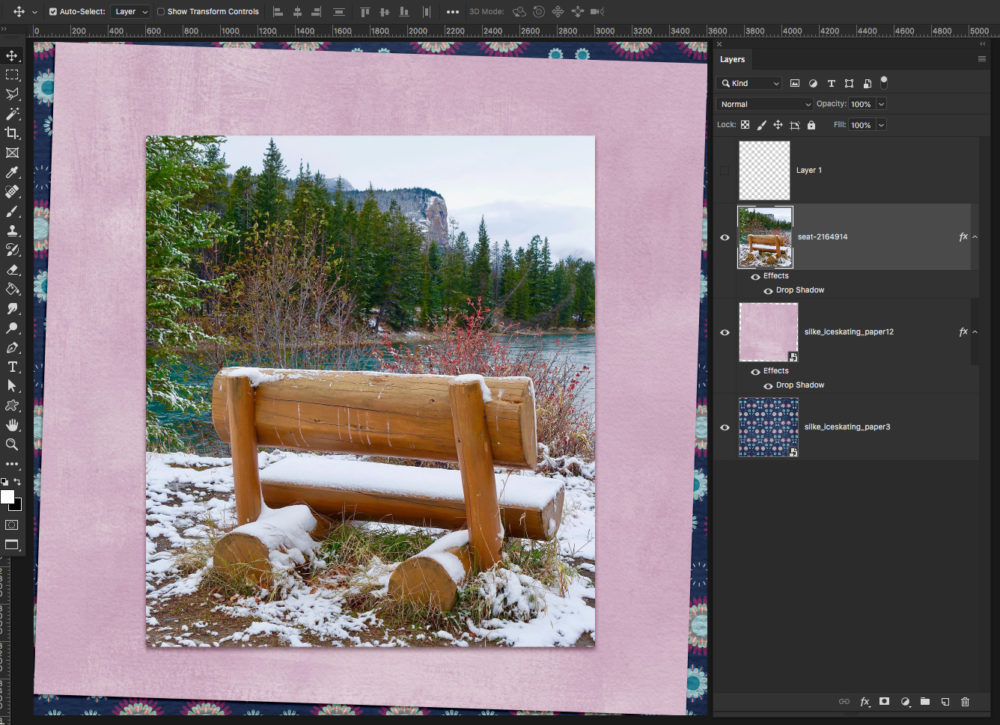Viewport: 1000px width, 725px height.
Task: Select the seat-2164914 layer thumbnail
Action: (x=765, y=237)
